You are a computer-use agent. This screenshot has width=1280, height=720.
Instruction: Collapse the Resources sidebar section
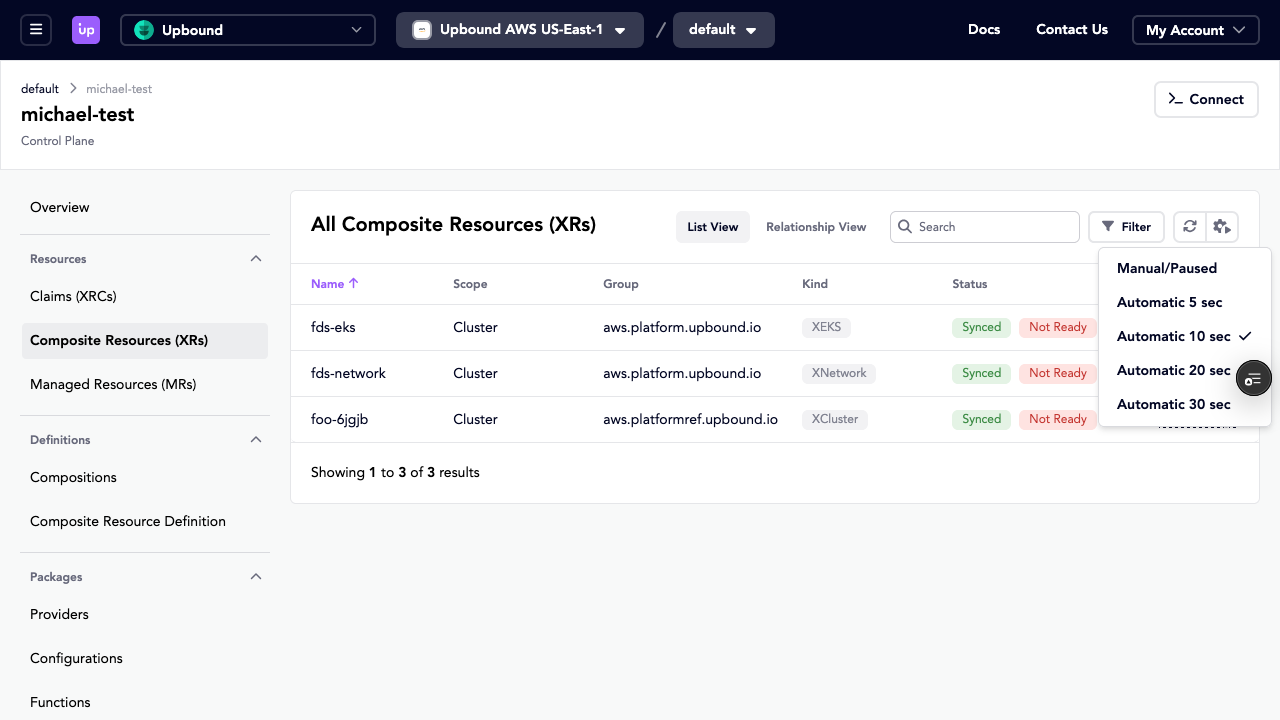tap(256, 259)
